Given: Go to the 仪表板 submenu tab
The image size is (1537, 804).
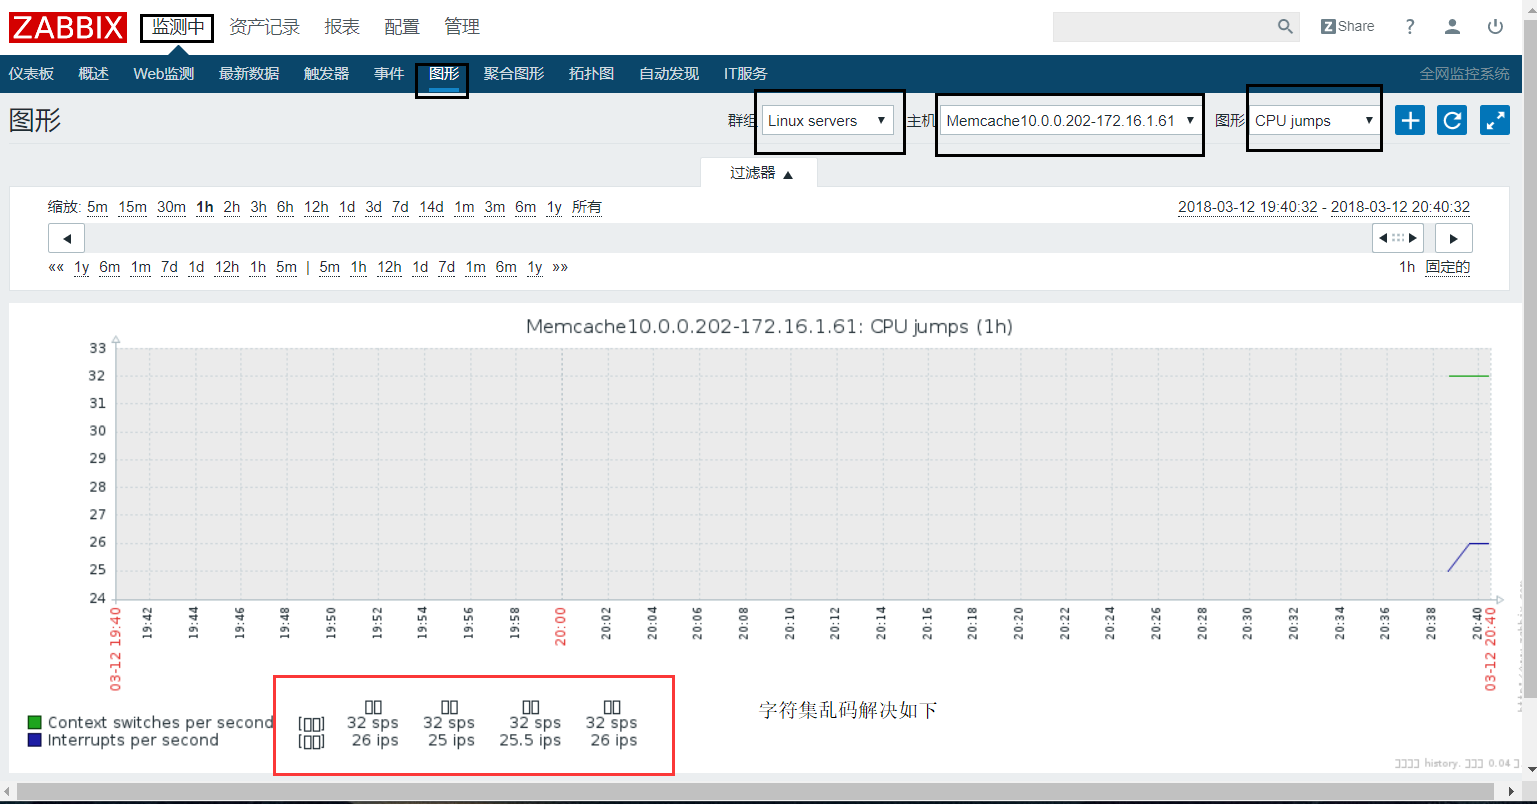Looking at the screenshot, I should 31,74.
